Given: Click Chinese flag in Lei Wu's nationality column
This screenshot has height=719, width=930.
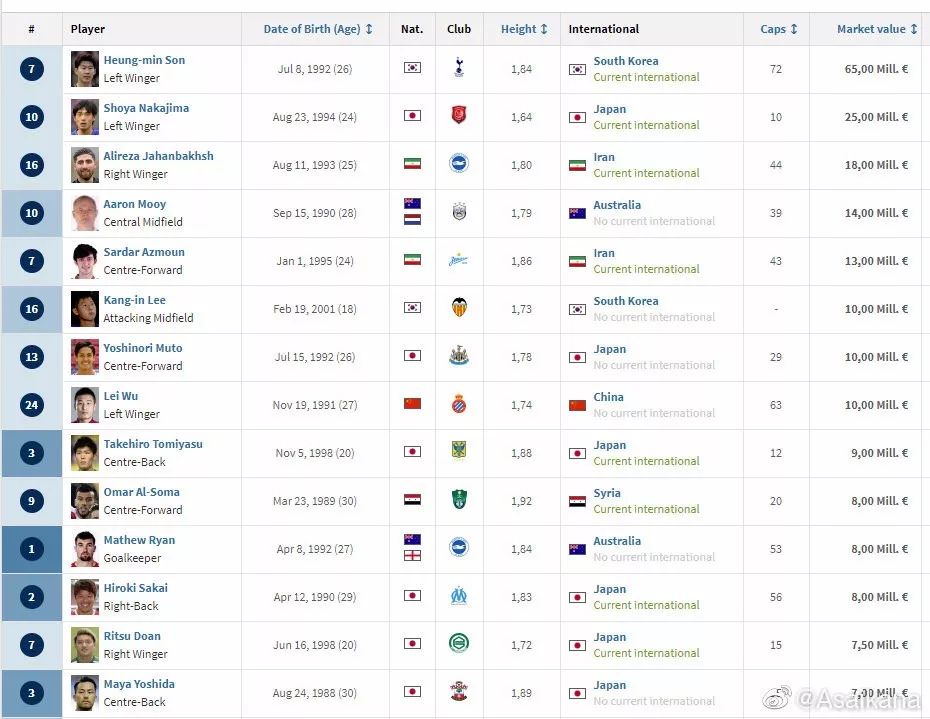Looking at the screenshot, I should click(x=412, y=404).
